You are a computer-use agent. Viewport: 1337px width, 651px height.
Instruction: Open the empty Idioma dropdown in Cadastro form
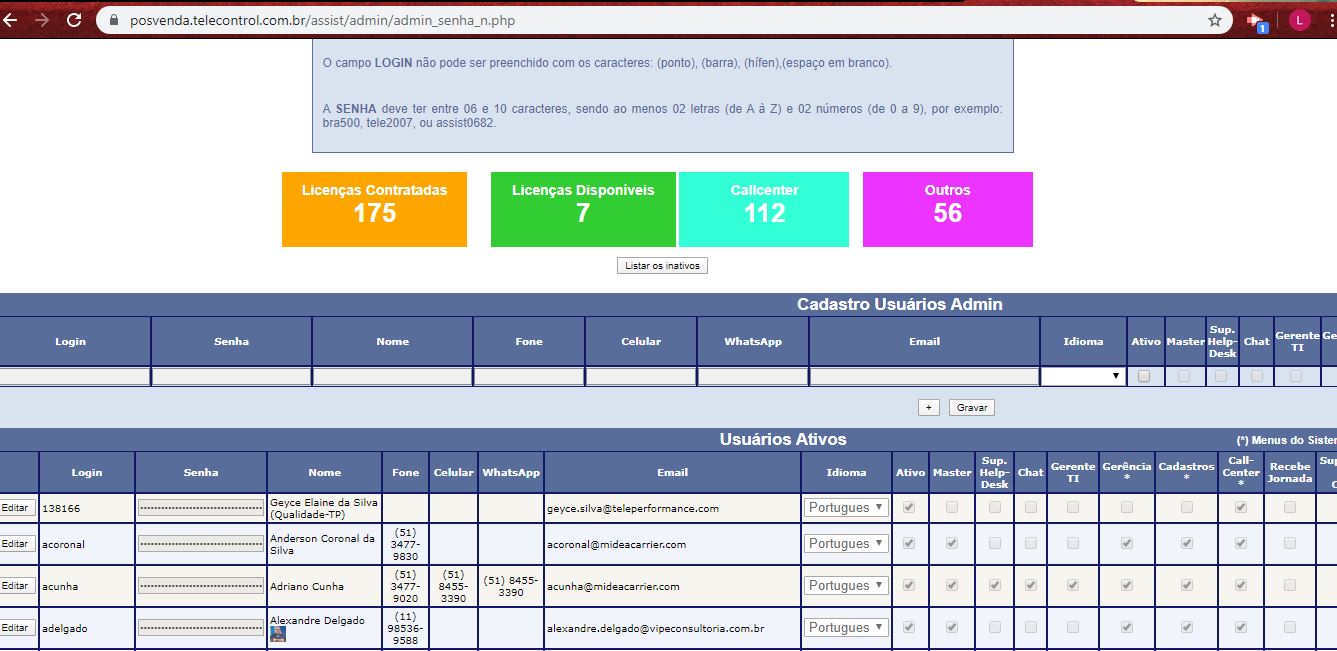pos(1082,377)
